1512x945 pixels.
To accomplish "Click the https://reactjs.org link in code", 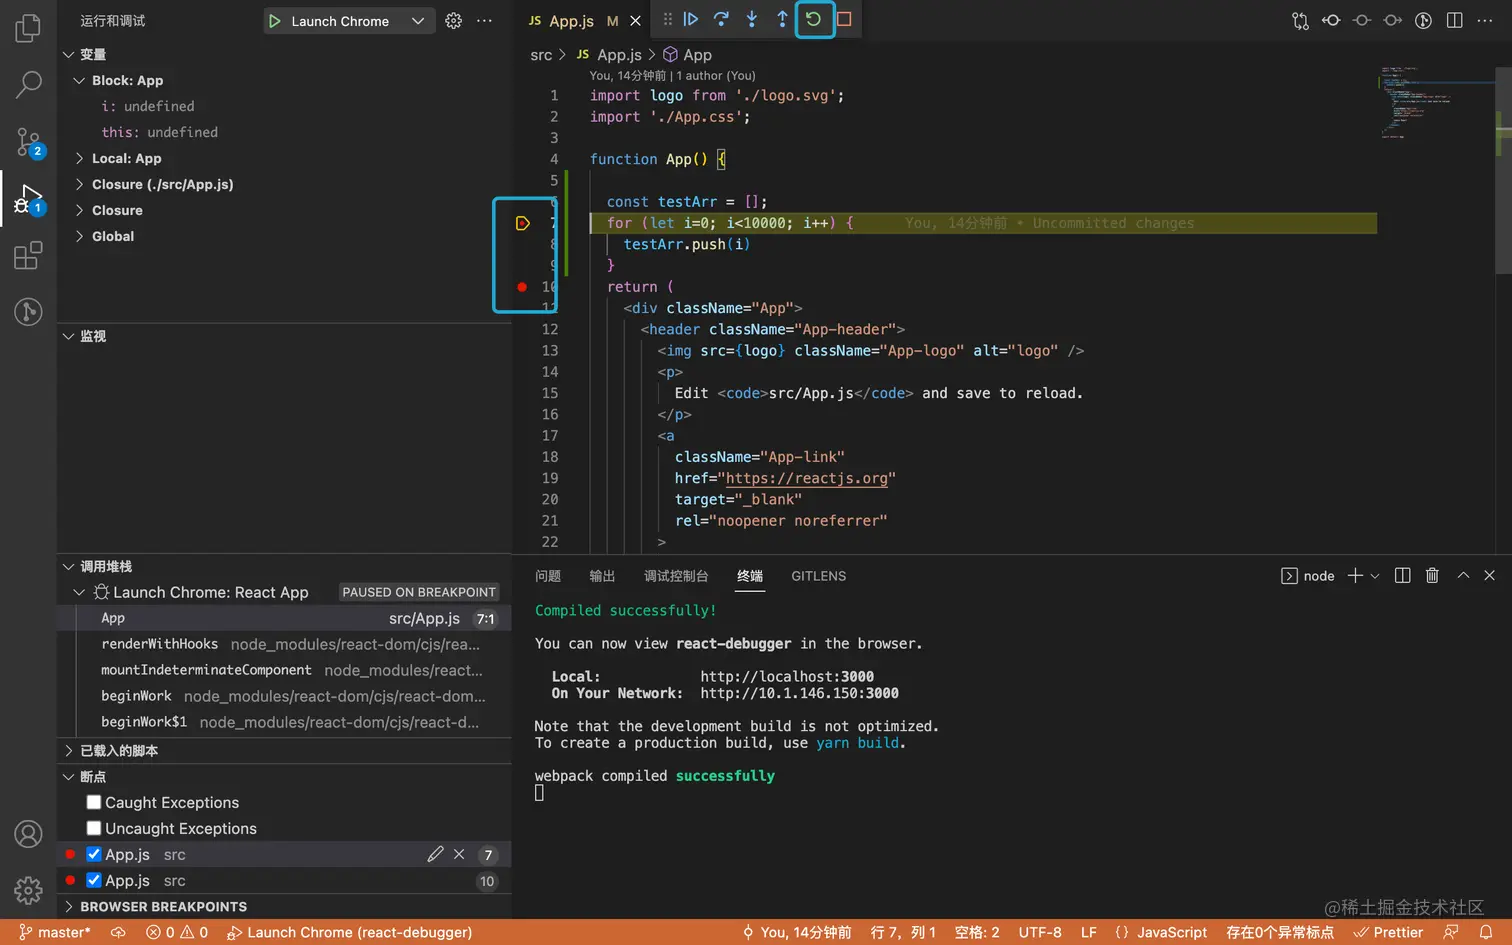I will (806, 478).
